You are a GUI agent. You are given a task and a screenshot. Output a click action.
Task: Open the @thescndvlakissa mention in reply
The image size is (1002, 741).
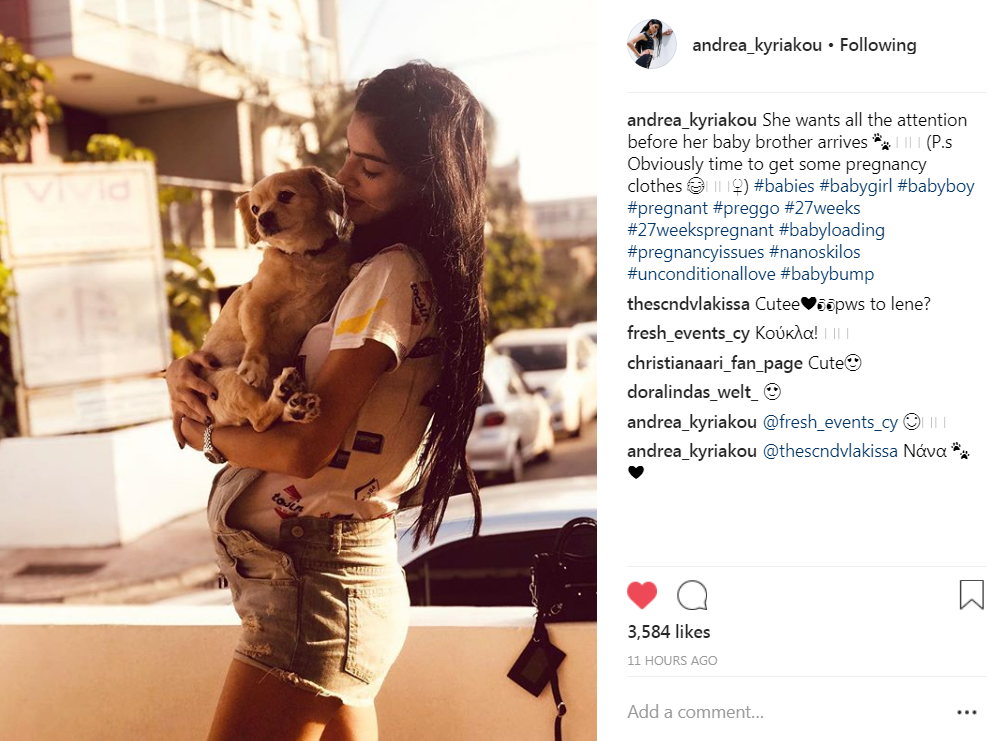[x=830, y=451]
